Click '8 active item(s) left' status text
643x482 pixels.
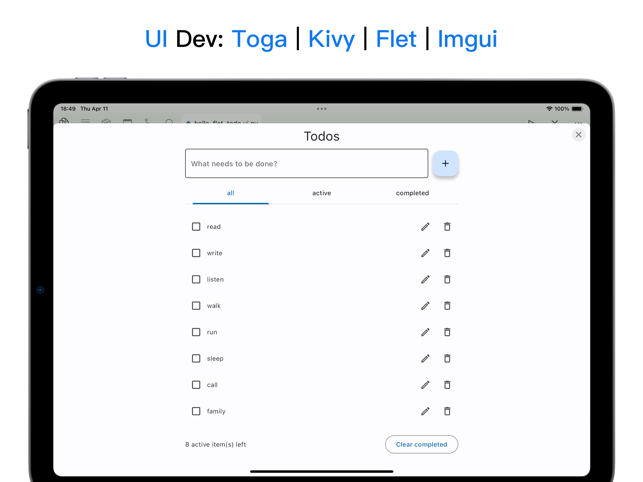(216, 444)
